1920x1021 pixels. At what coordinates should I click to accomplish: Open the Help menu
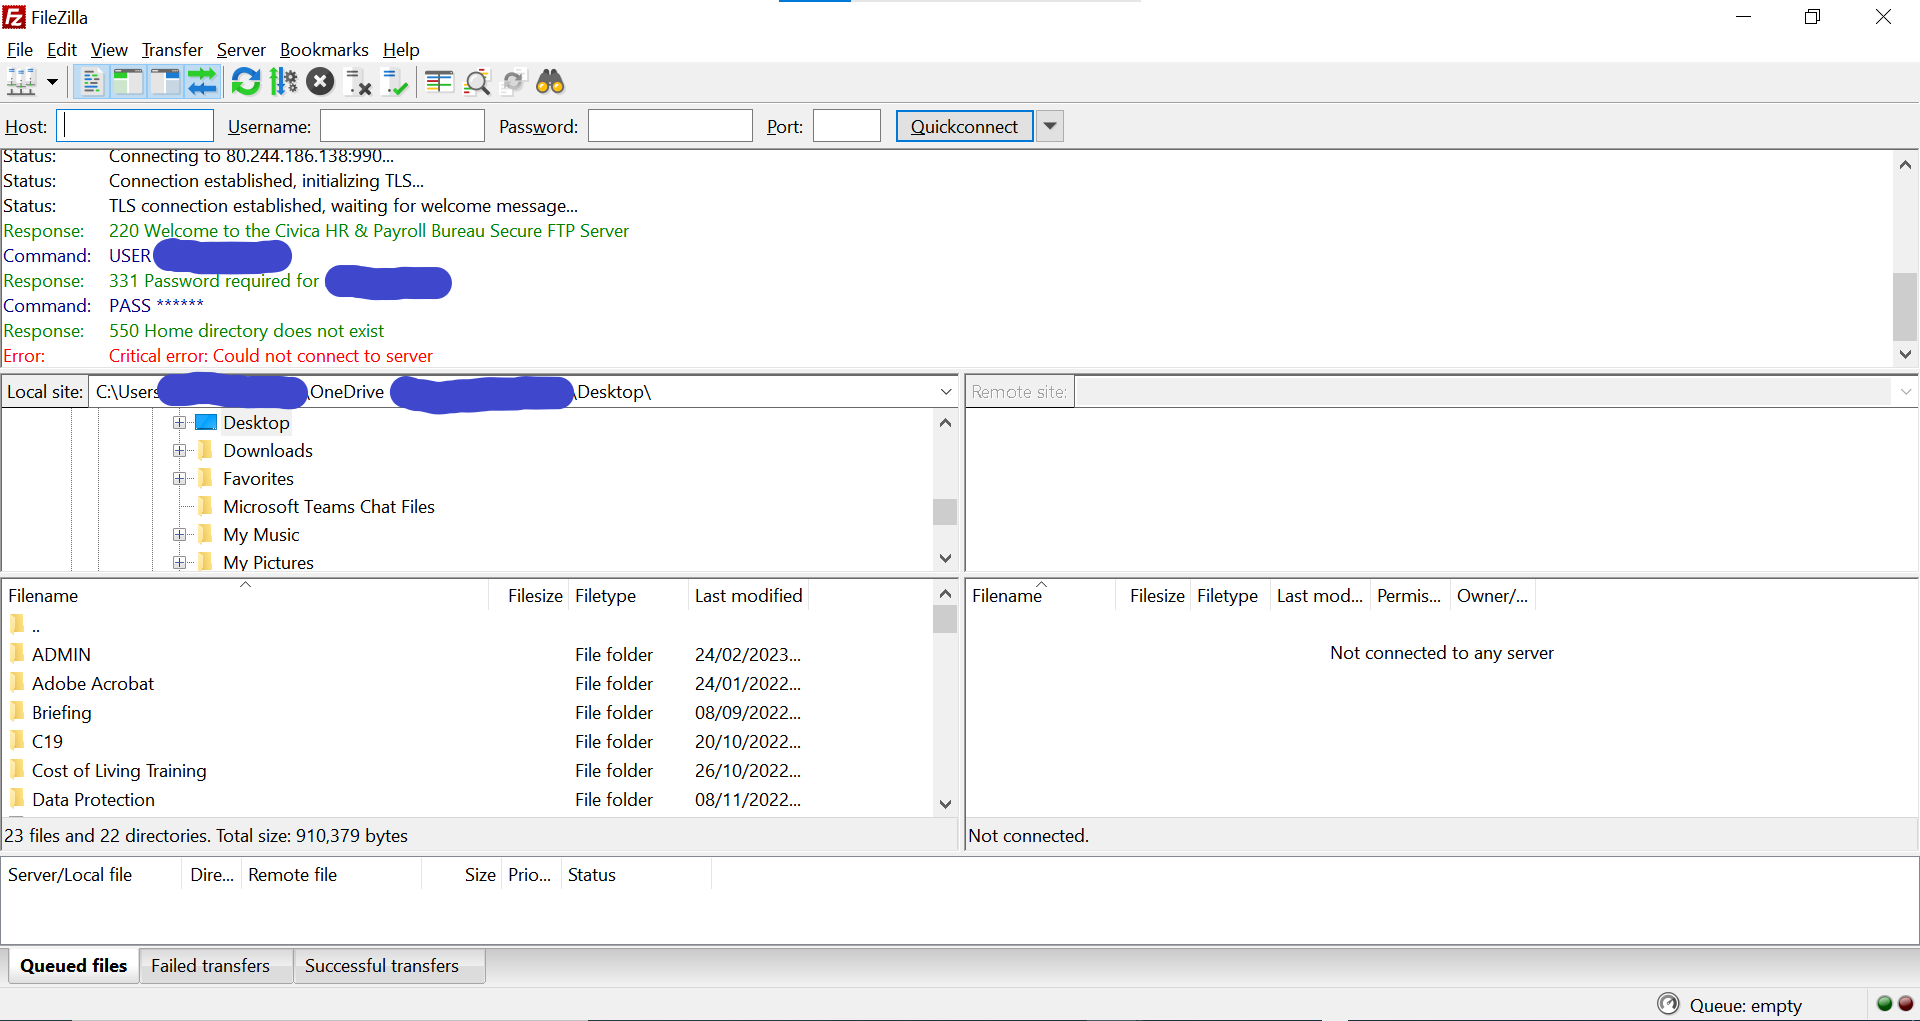401,50
